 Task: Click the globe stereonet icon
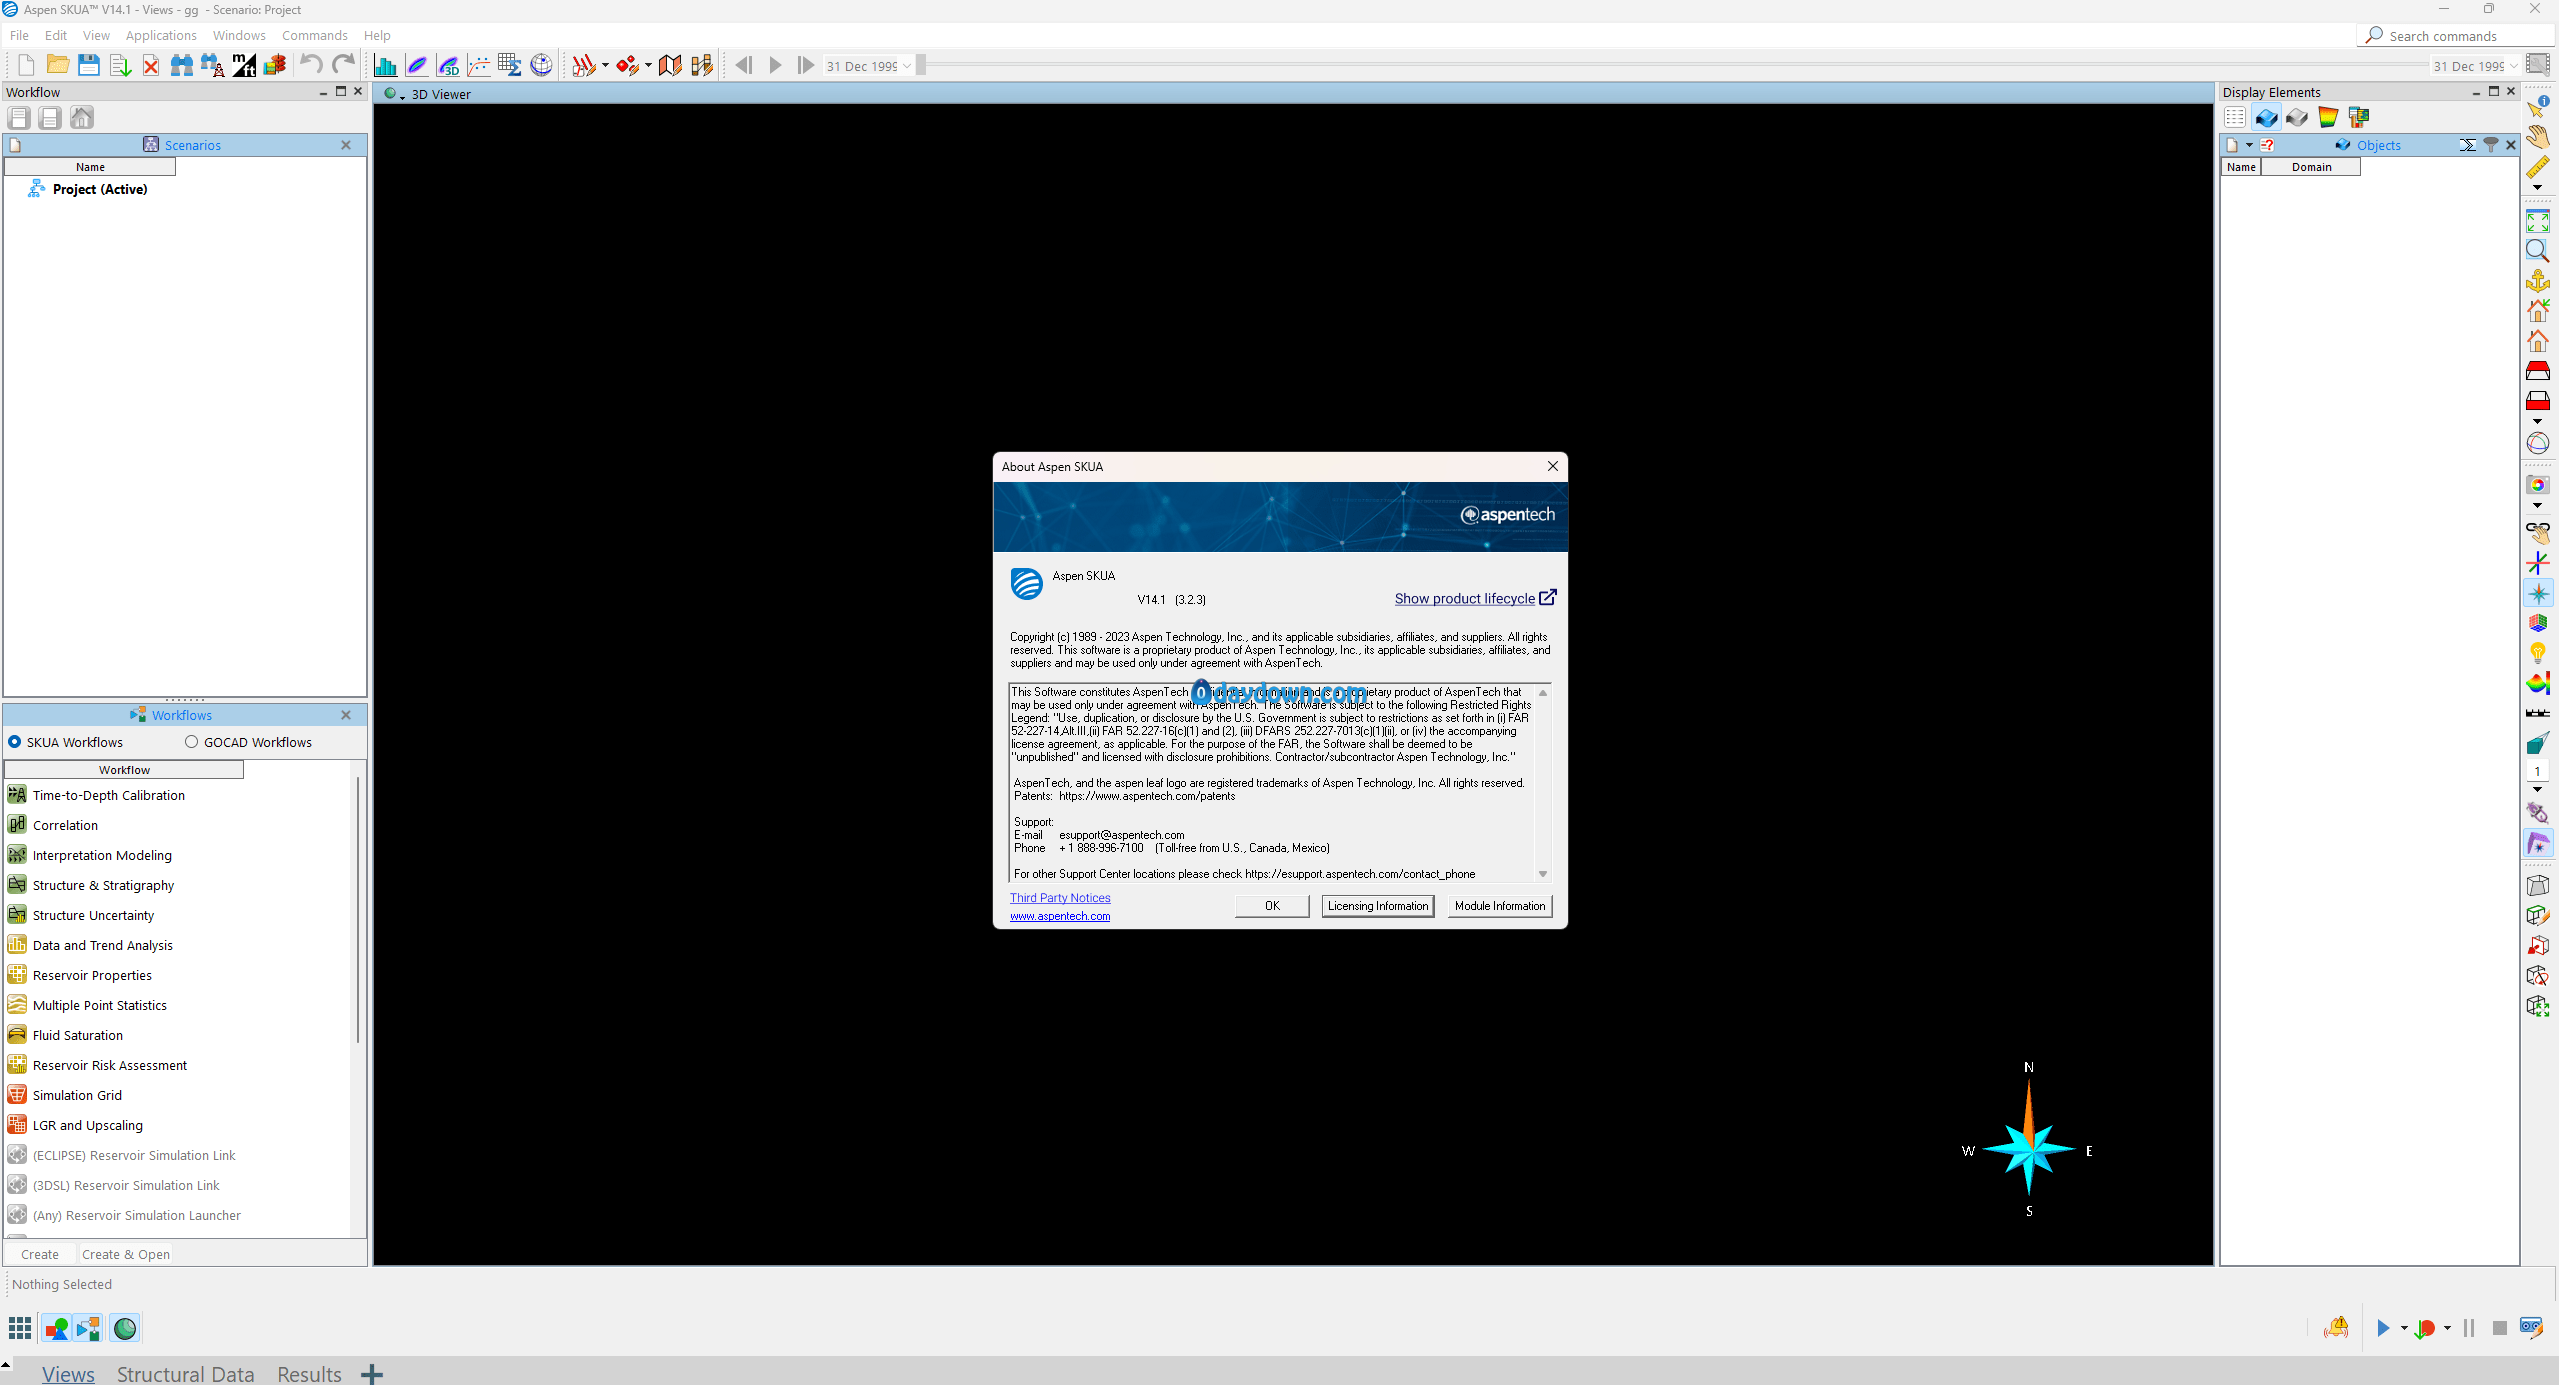click(541, 65)
